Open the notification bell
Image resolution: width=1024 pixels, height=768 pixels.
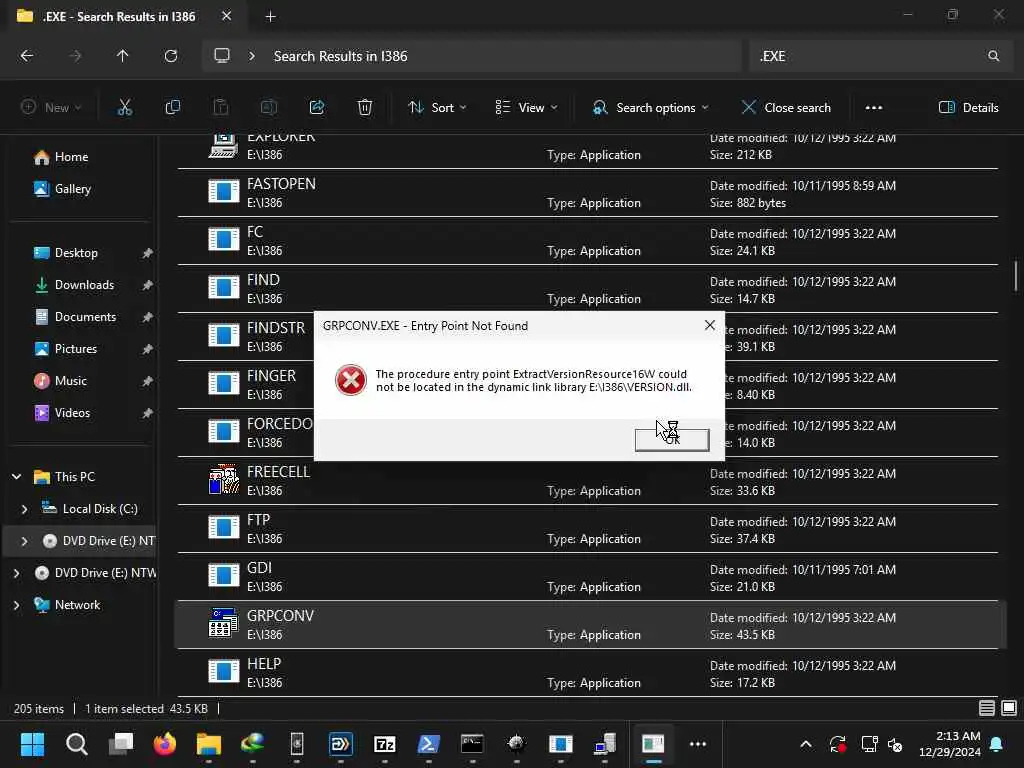pyautogui.click(x=997, y=744)
